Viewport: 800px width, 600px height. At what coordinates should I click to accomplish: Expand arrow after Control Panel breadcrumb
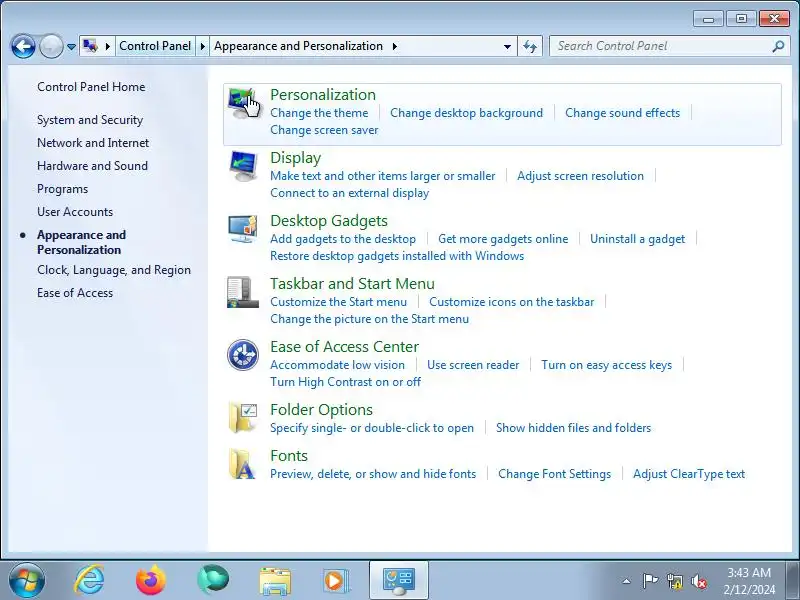[203, 46]
